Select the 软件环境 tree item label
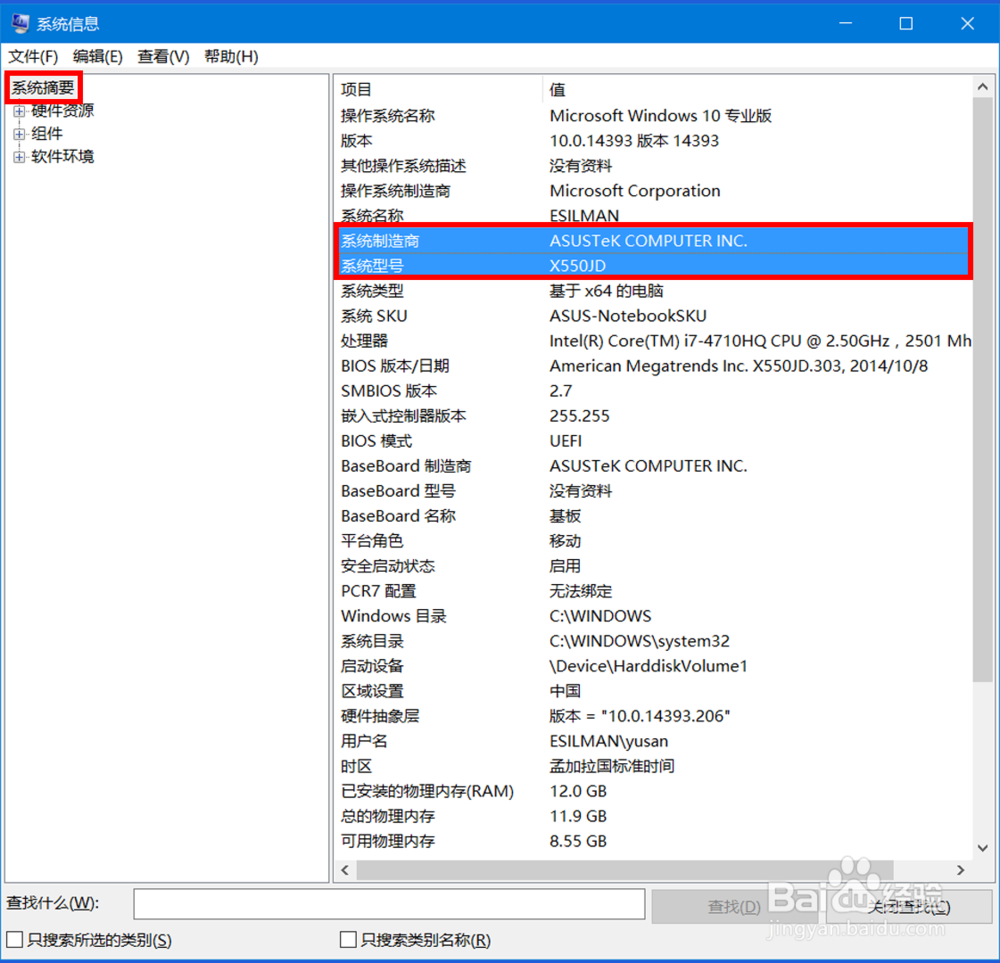Image resolution: width=1000 pixels, height=963 pixels. coord(62,157)
